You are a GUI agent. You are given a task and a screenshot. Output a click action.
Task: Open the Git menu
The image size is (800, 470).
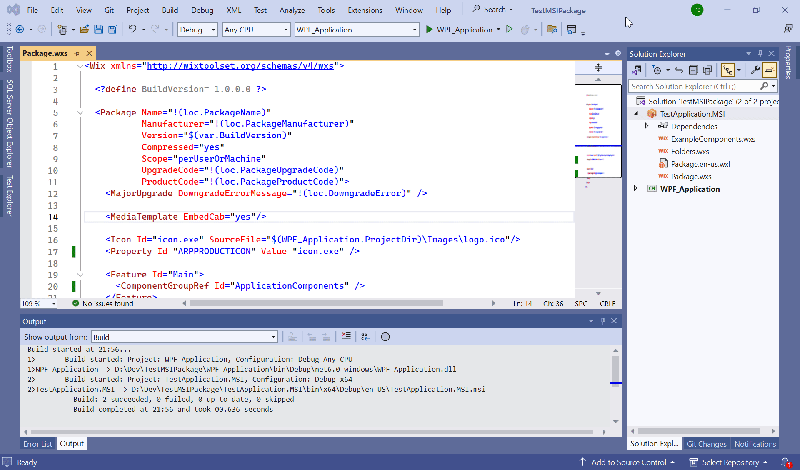[x=109, y=10]
